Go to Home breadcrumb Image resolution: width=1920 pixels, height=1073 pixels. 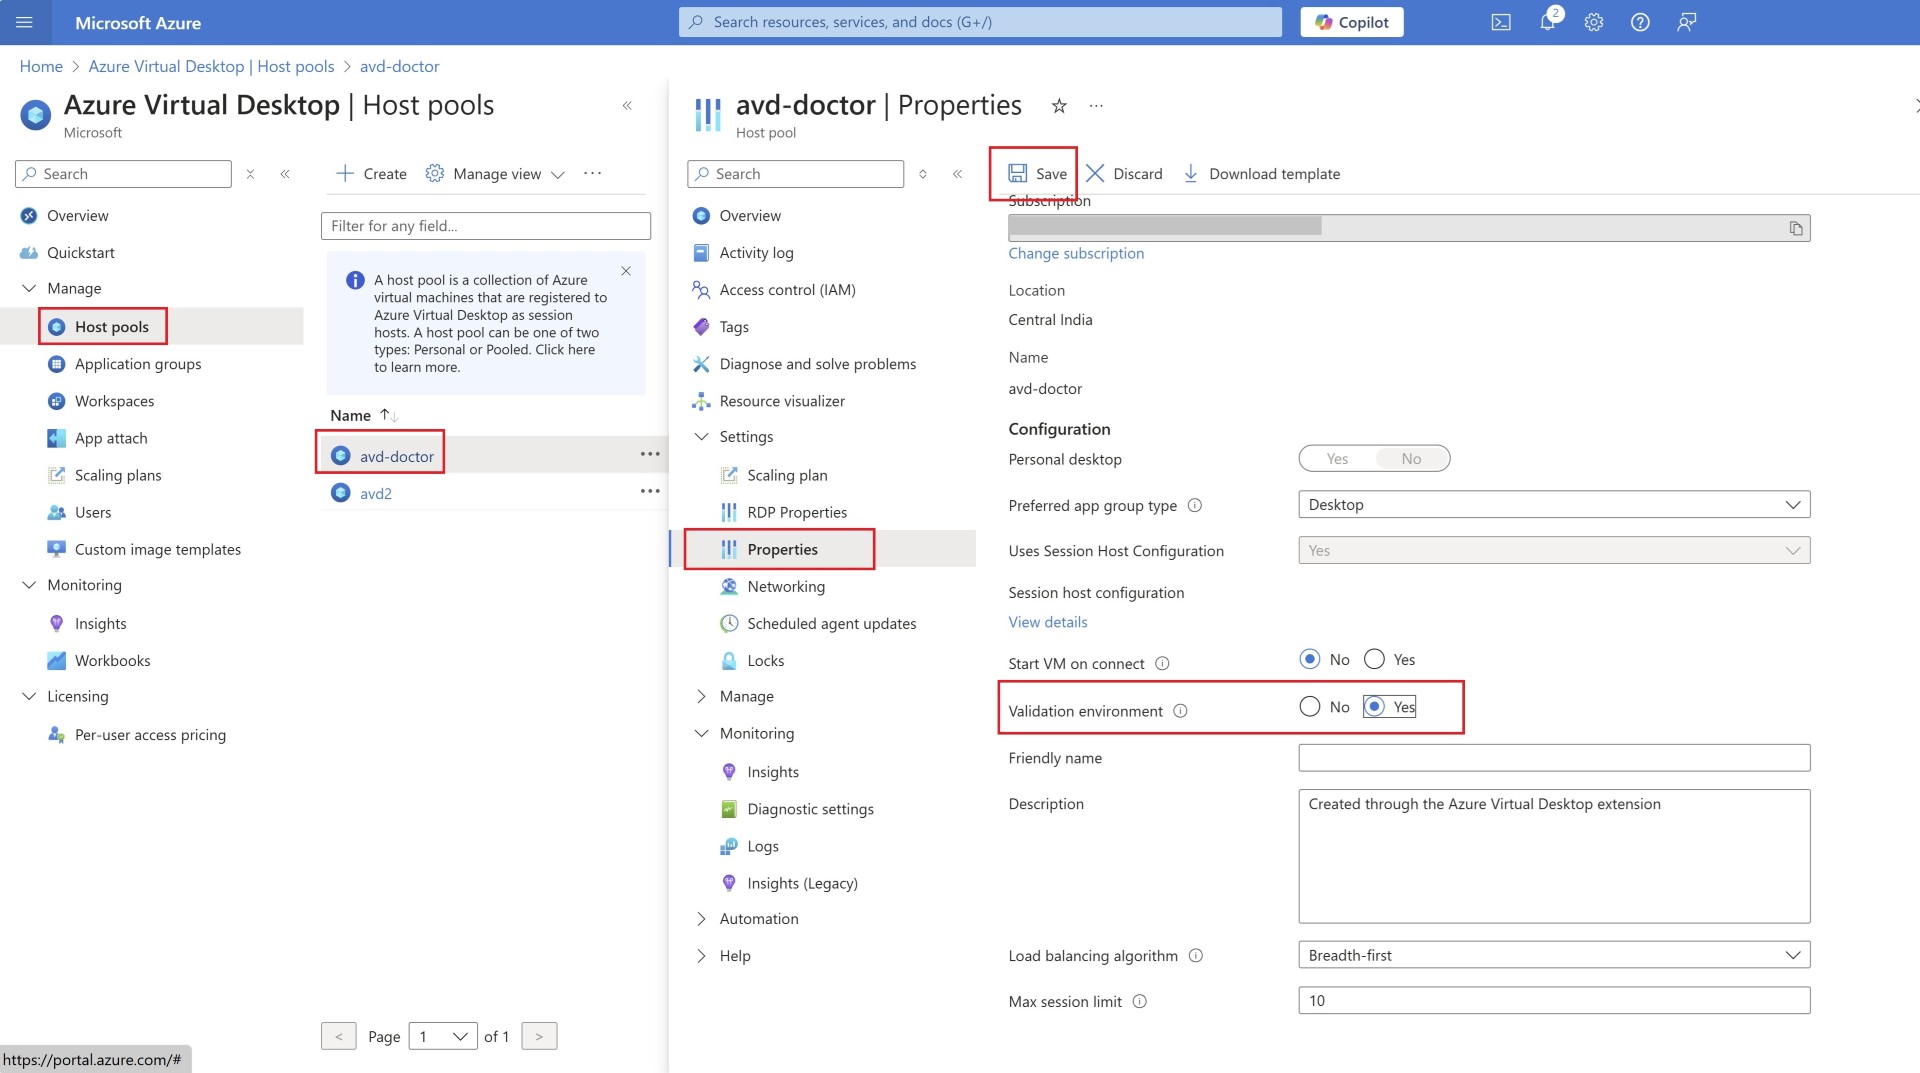(41, 66)
